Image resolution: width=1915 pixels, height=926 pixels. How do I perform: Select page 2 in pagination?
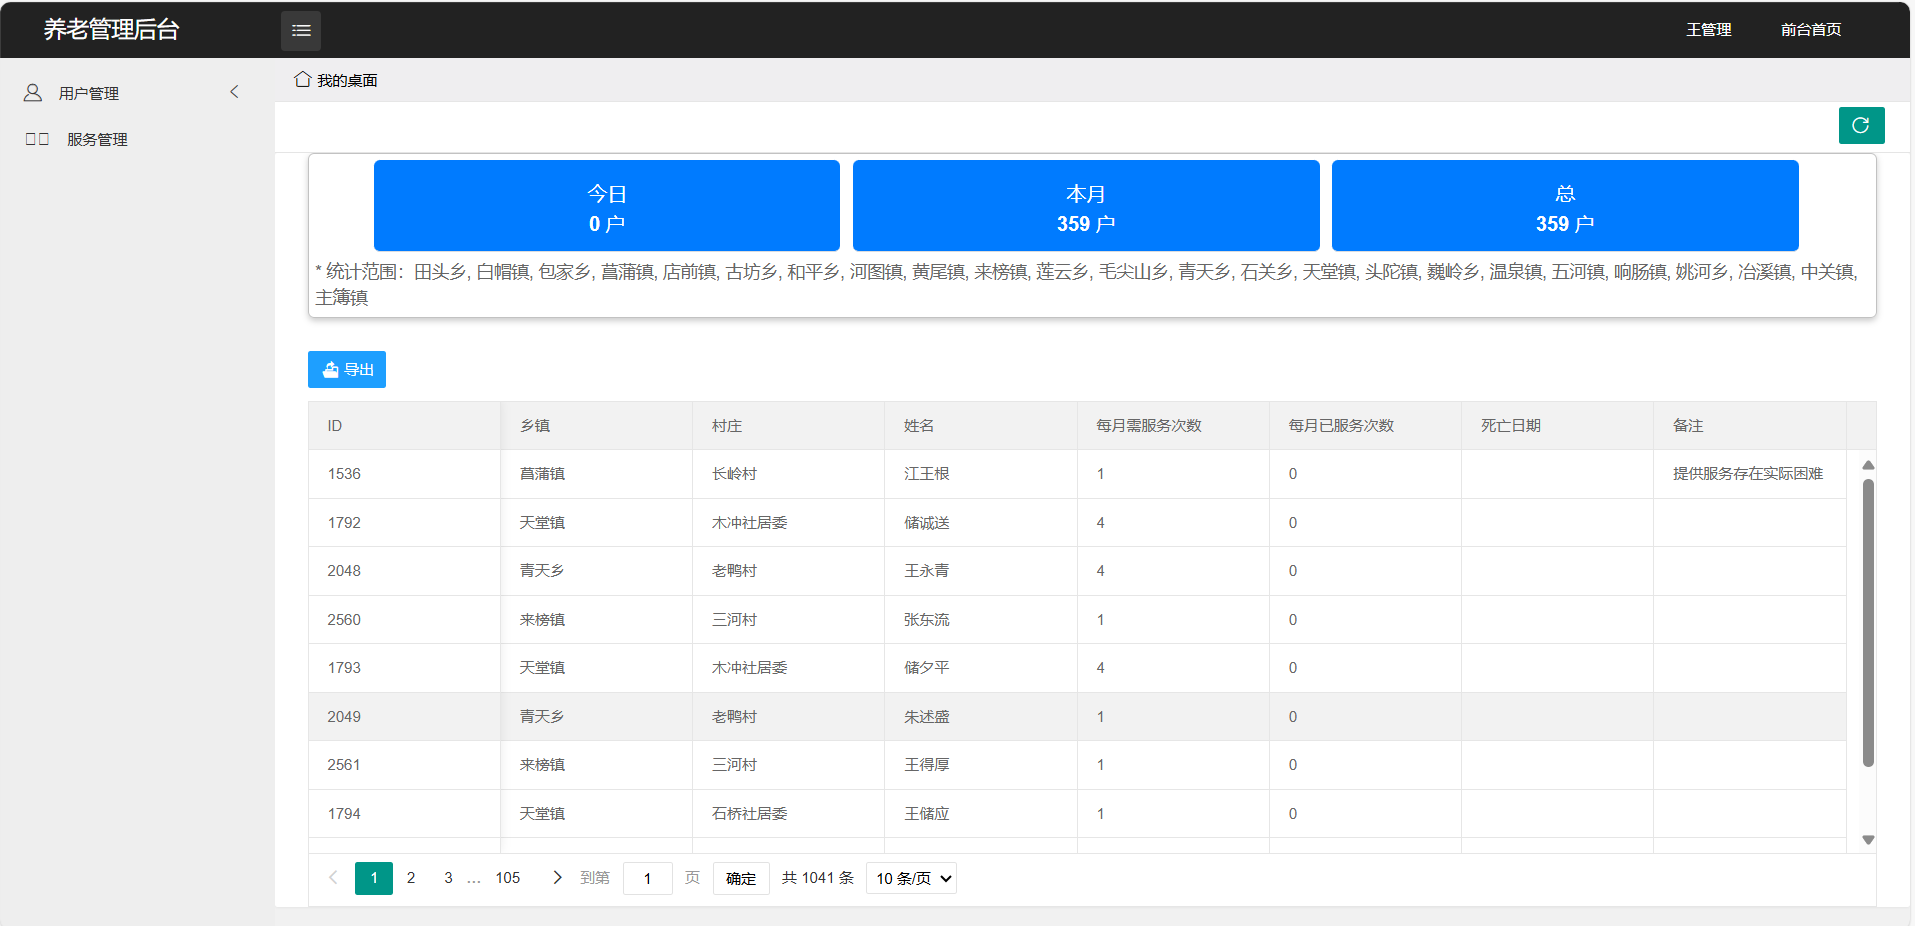(x=411, y=878)
